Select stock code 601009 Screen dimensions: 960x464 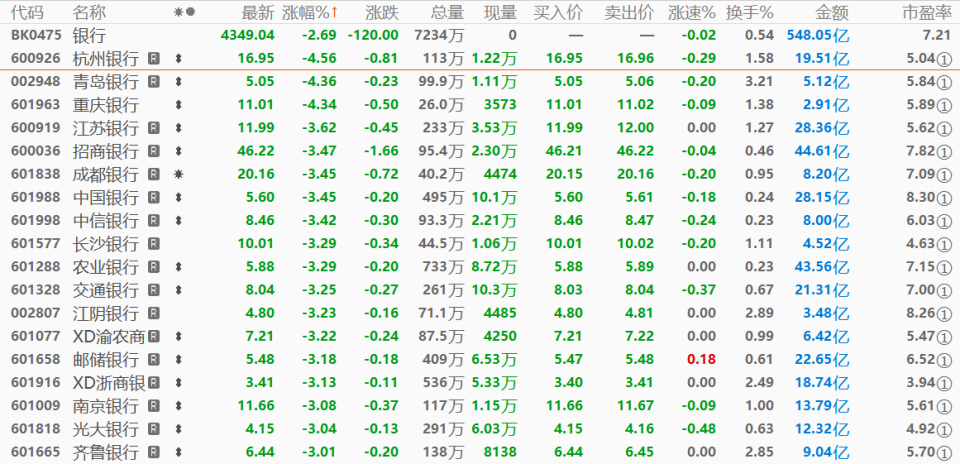[36, 406]
